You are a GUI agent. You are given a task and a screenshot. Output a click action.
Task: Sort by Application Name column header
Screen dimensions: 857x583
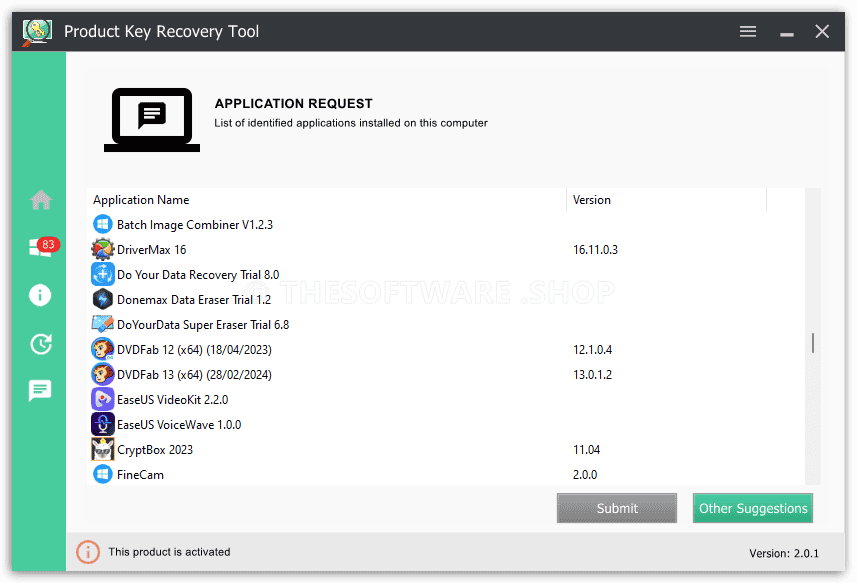pos(327,199)
